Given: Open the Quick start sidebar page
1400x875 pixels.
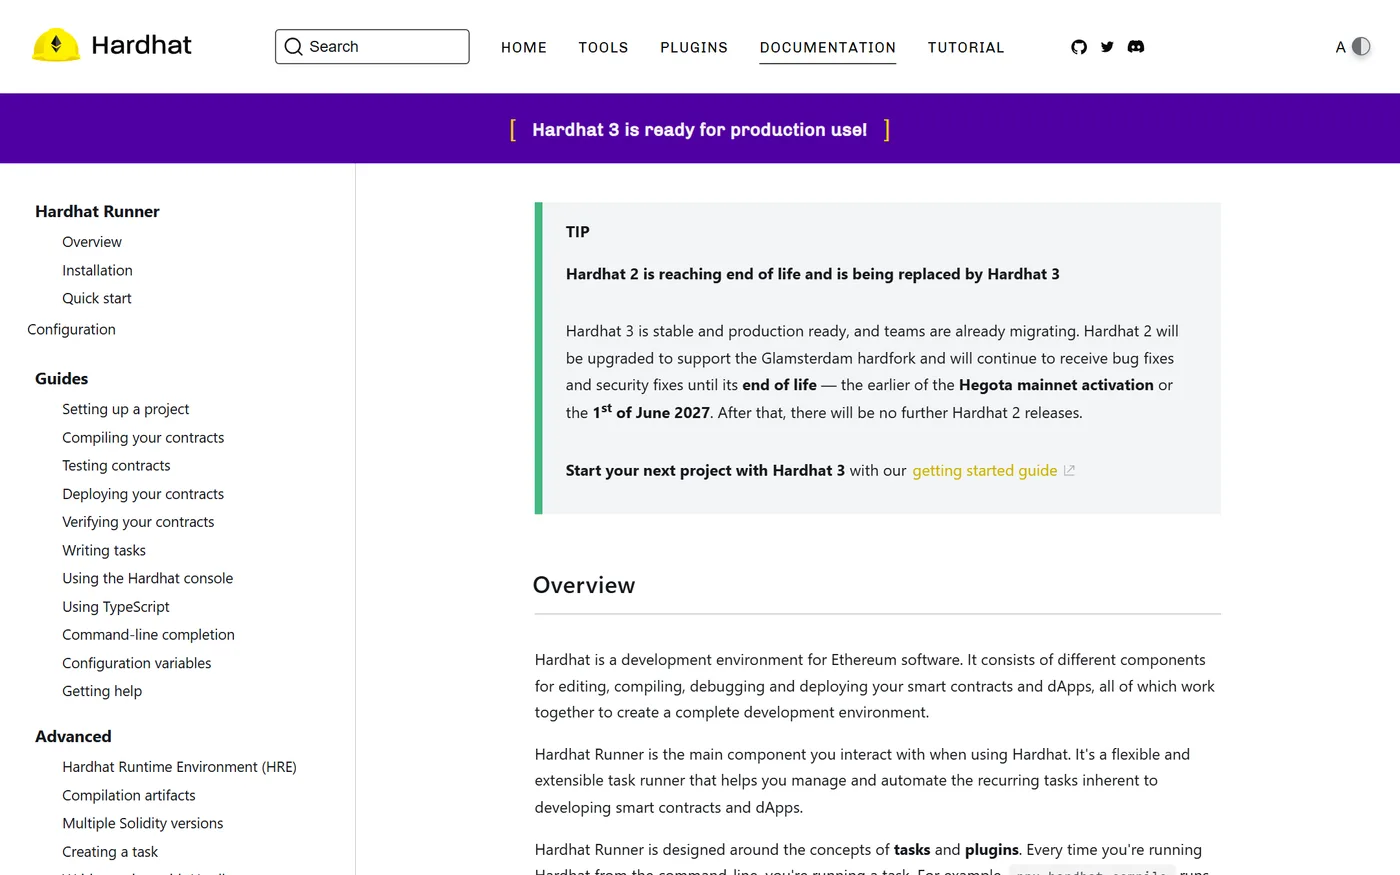Looking at the screenshot, I should point(97,298).
